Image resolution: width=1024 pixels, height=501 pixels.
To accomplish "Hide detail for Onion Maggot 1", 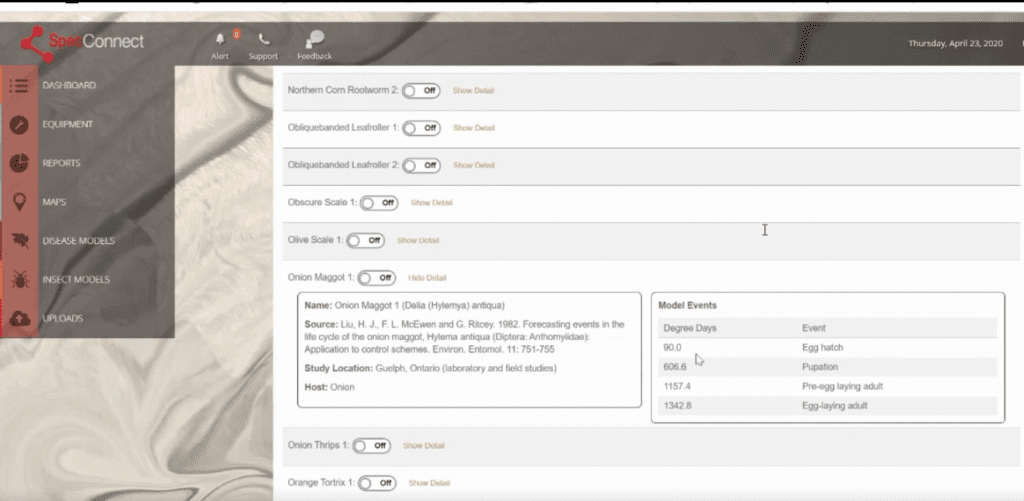I will click(427, 278).
